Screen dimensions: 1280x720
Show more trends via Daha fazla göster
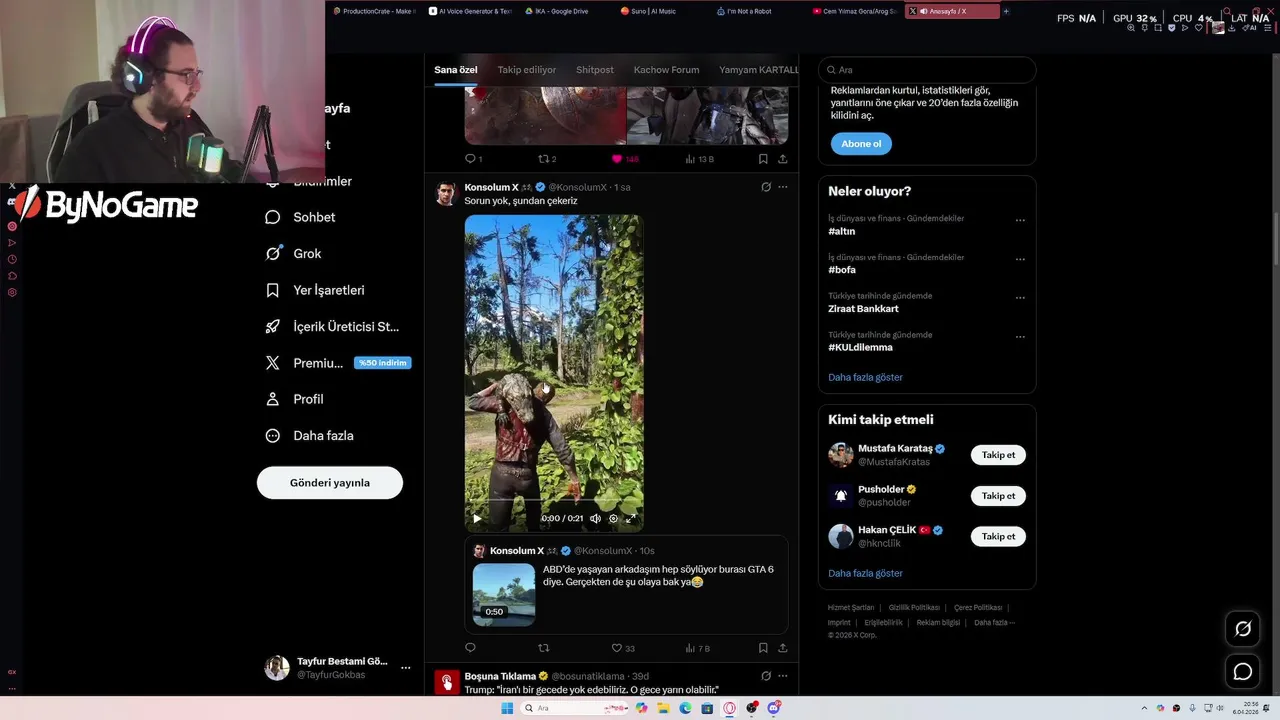pos(865,378)
